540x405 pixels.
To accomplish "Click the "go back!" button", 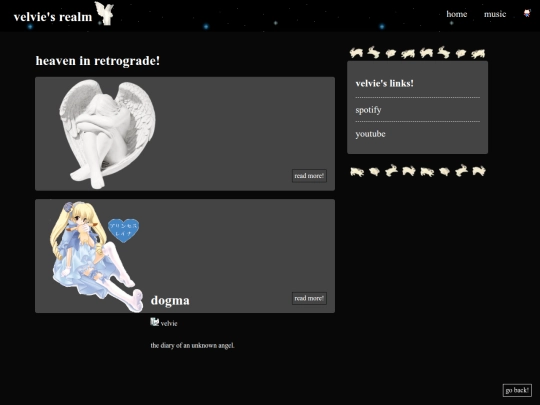I will click(x=517, y=390).
